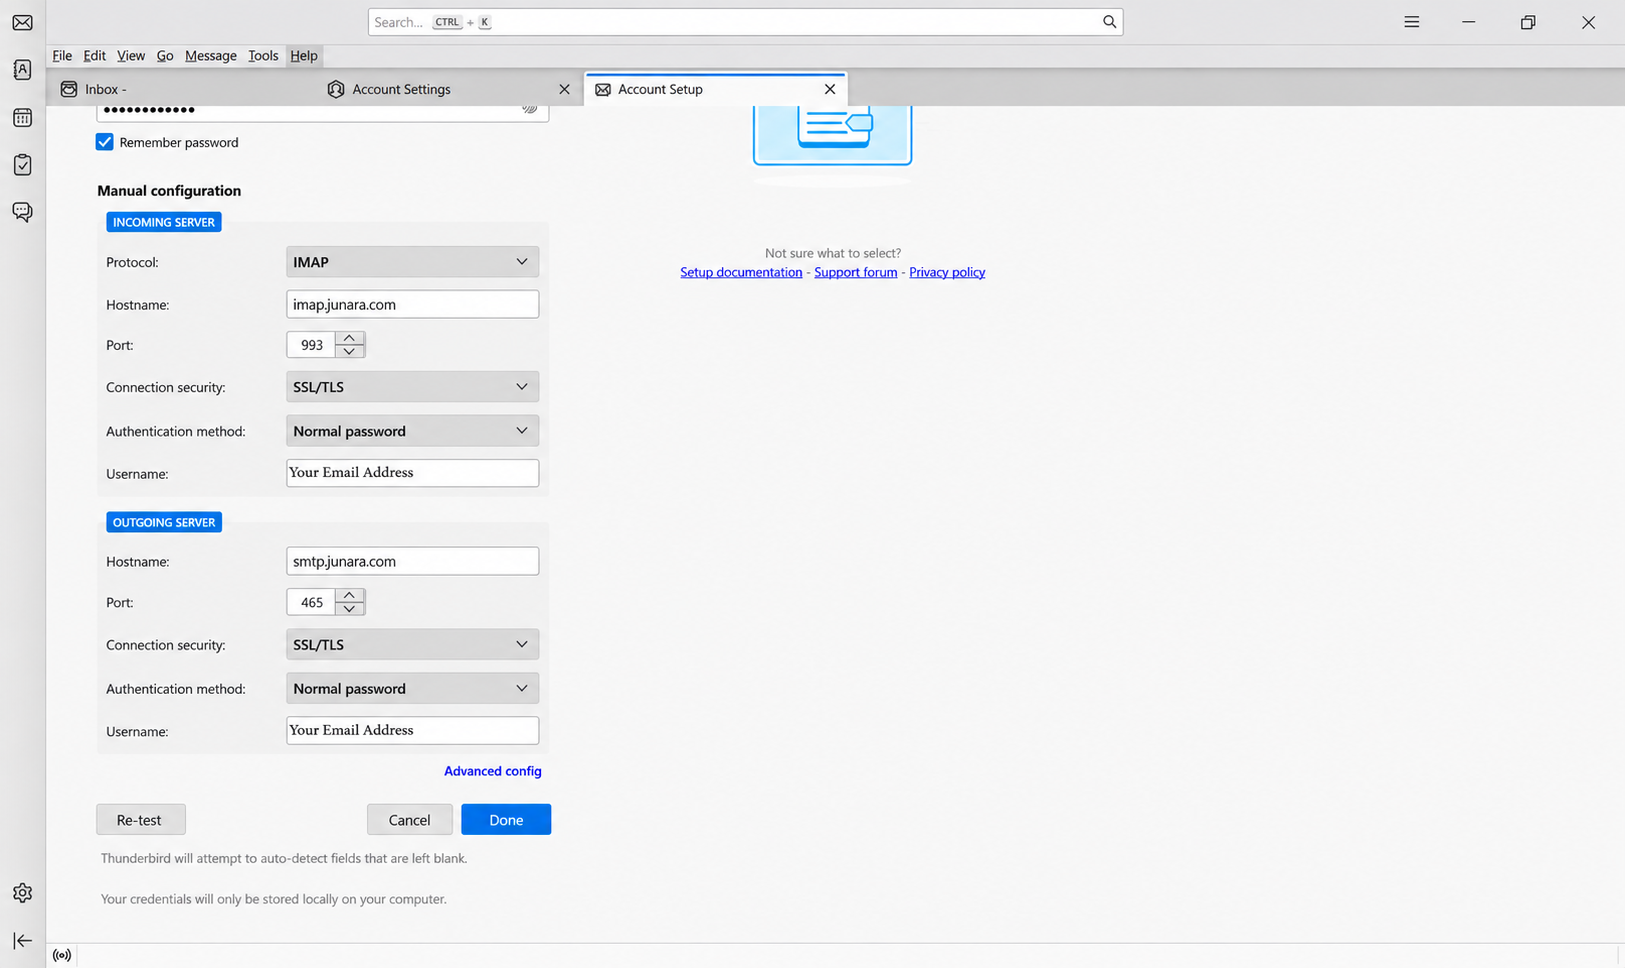1625x968 pixels.
Task: Open outgoing Authentication method dropdown
Action: tap(412, 689)
